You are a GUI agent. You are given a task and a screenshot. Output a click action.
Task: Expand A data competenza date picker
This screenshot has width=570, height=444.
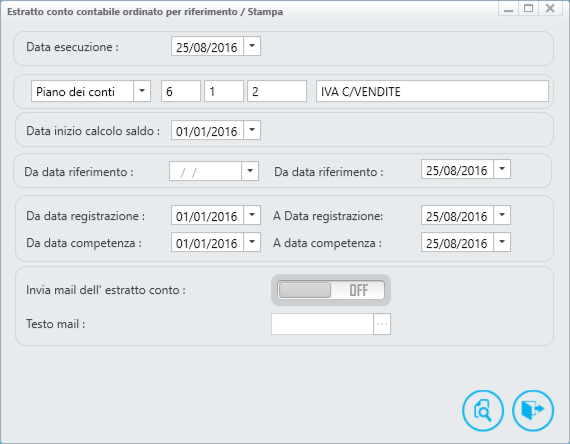502,242
